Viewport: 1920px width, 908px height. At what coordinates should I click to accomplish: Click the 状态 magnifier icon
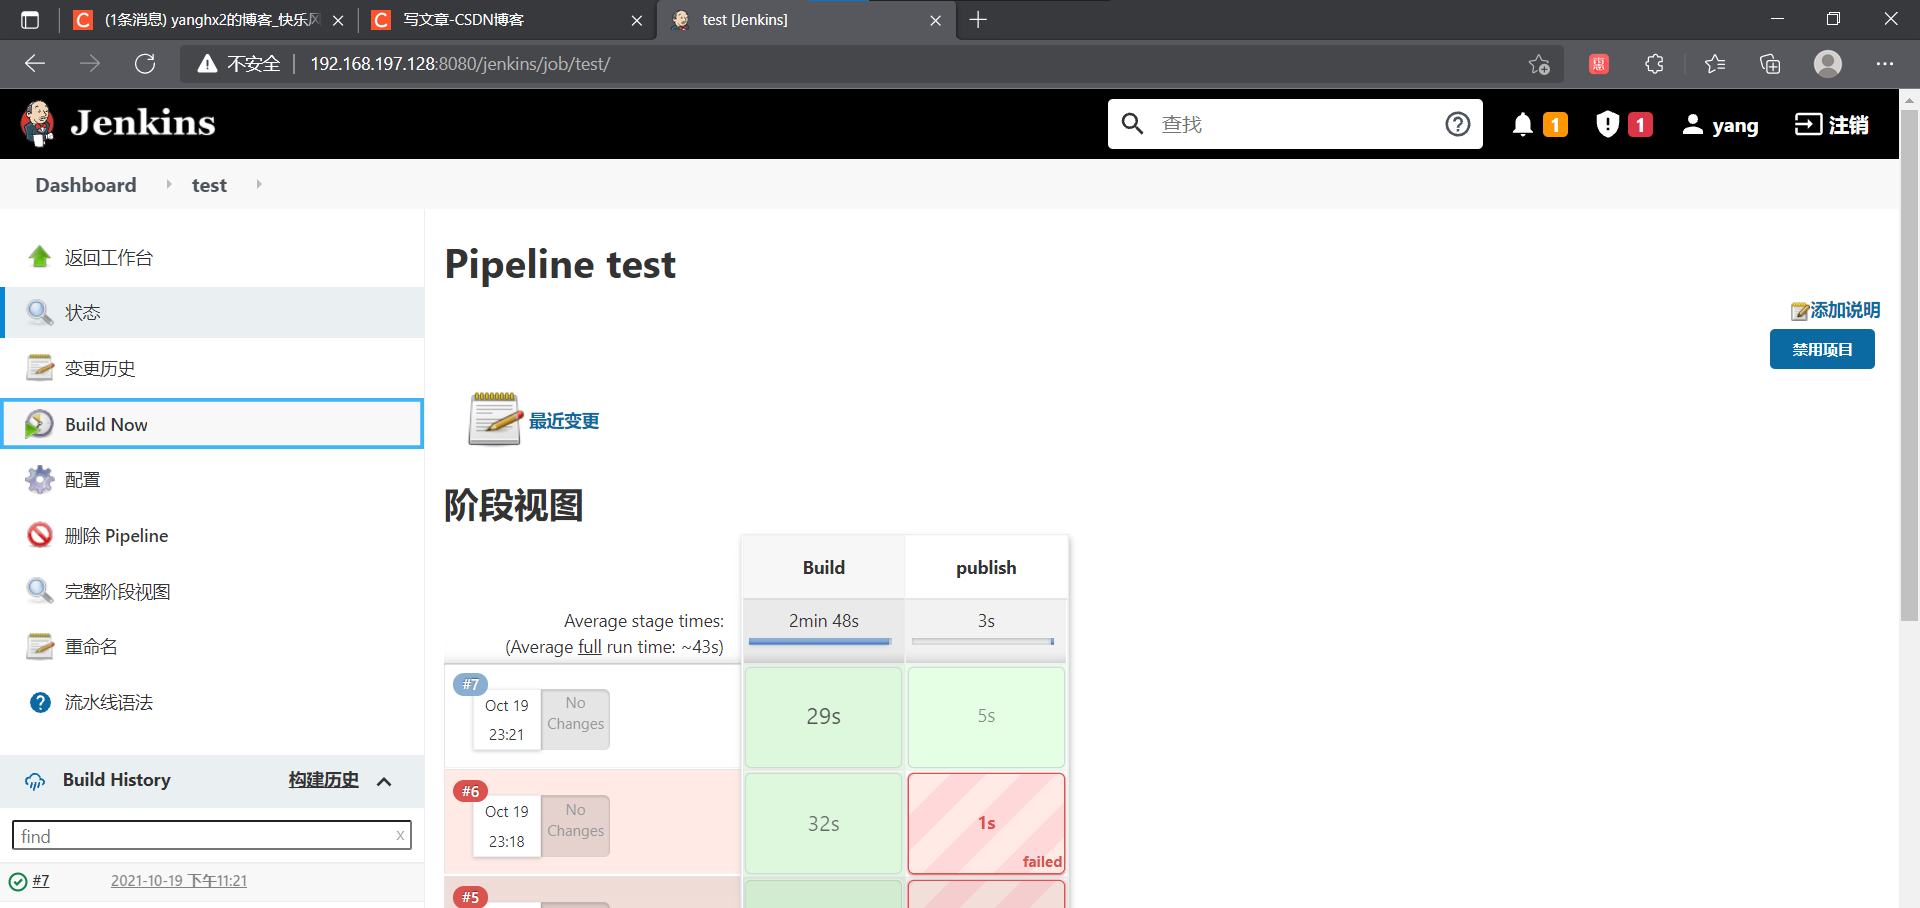[x=39, y=312]
